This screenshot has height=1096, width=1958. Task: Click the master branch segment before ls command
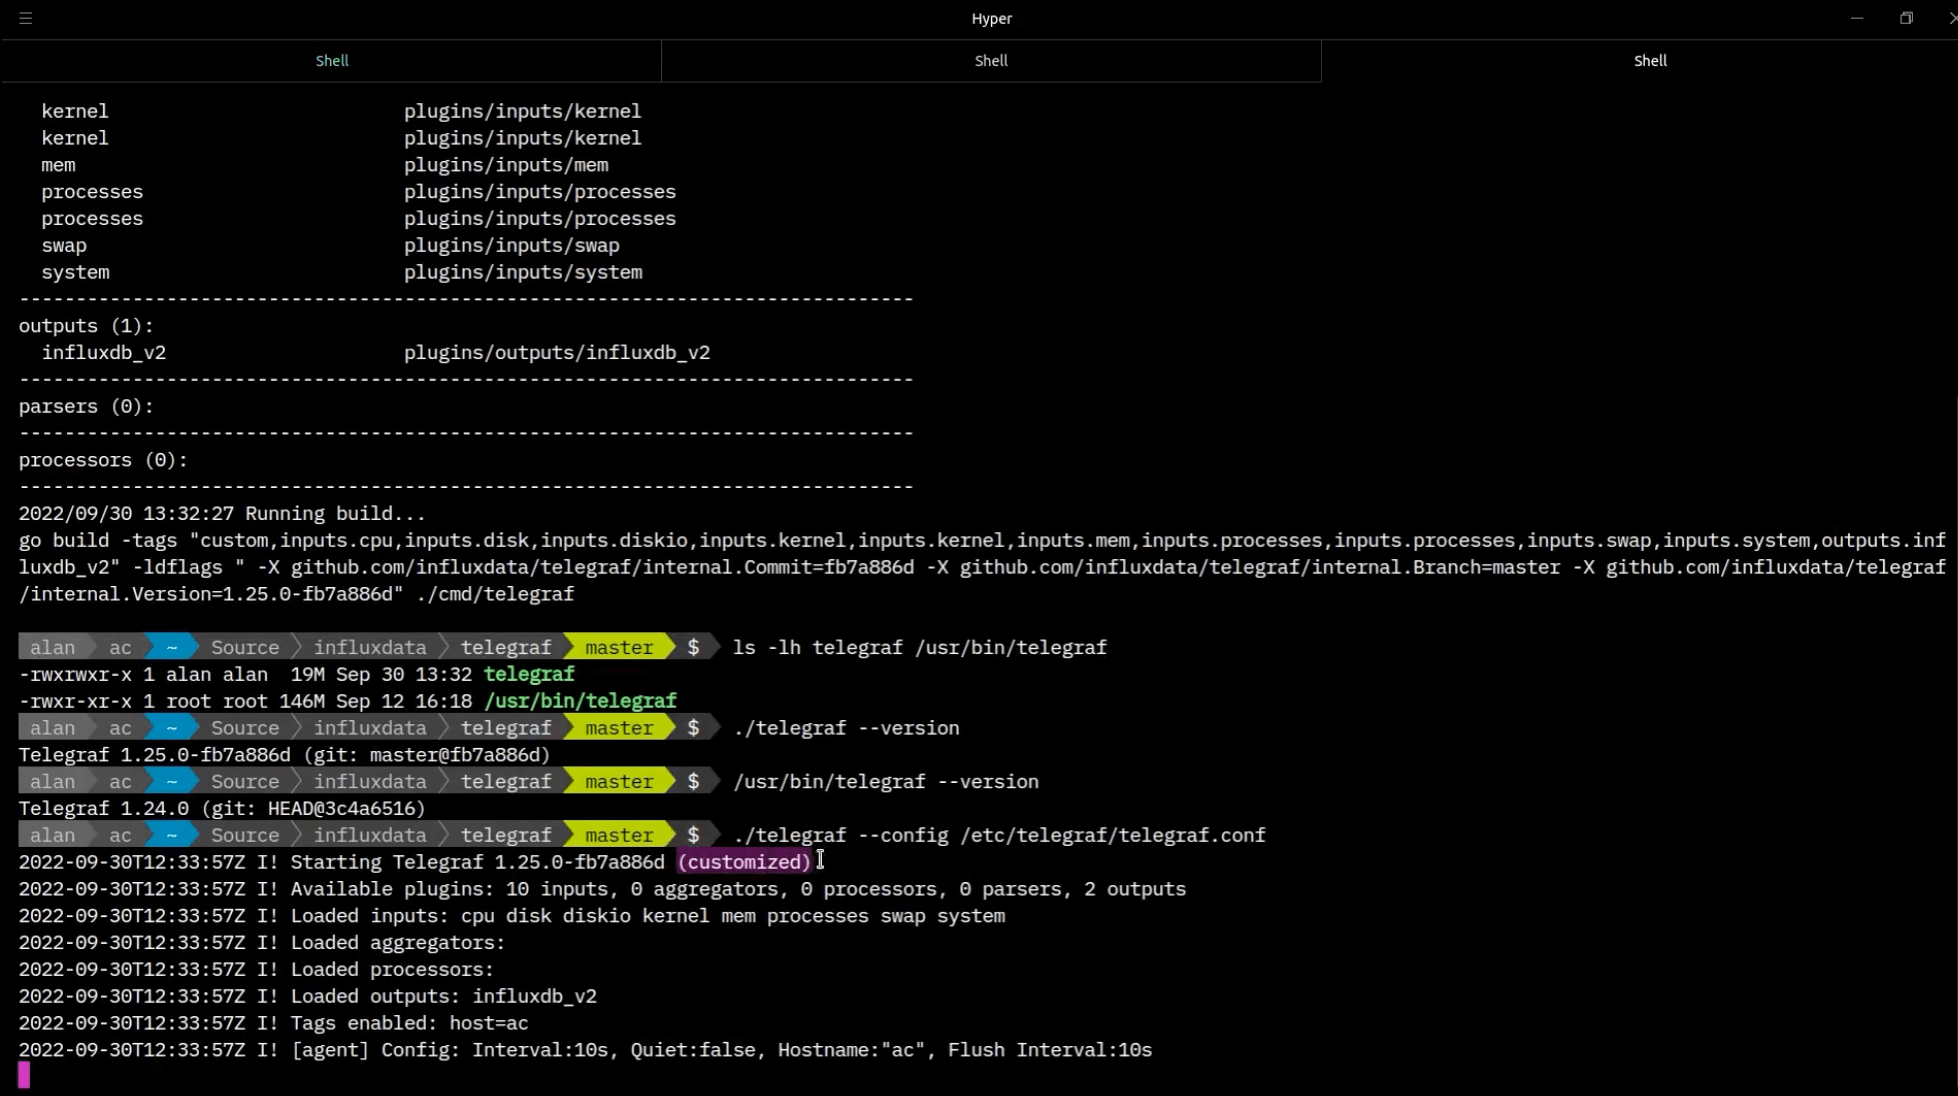618,648
